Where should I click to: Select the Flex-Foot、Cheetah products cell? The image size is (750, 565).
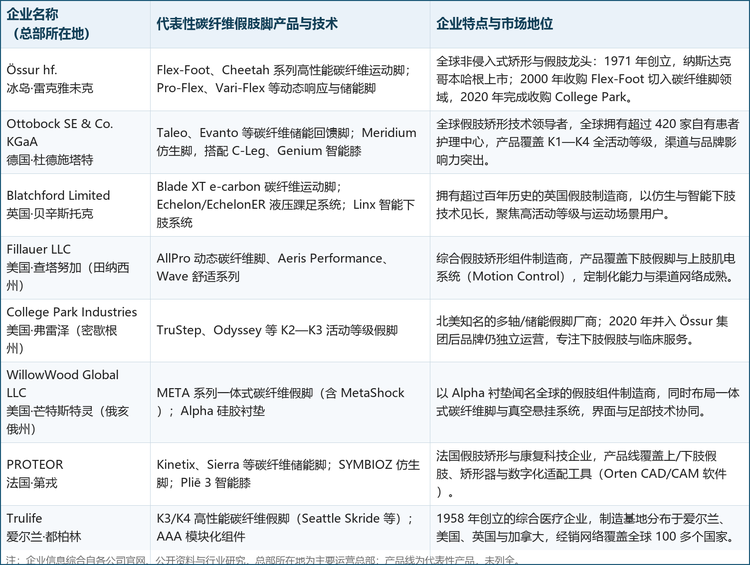pyautogui.click(x=290, y=79)
